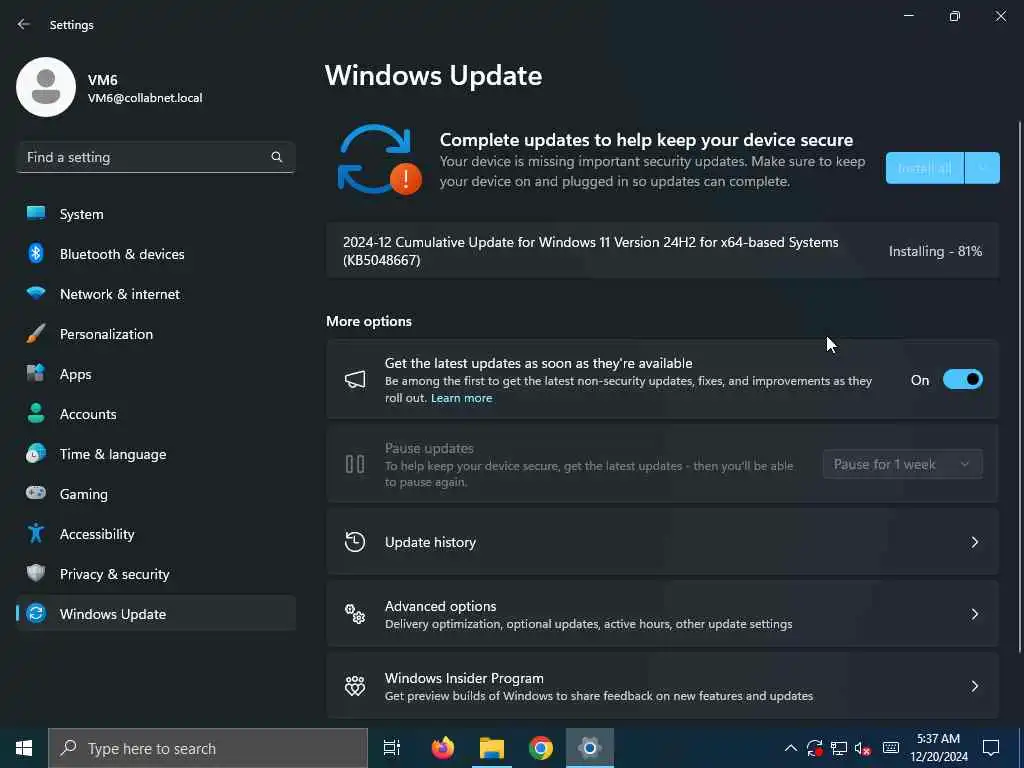
Task: Open the network tray icon
Action: coord(839,748)
